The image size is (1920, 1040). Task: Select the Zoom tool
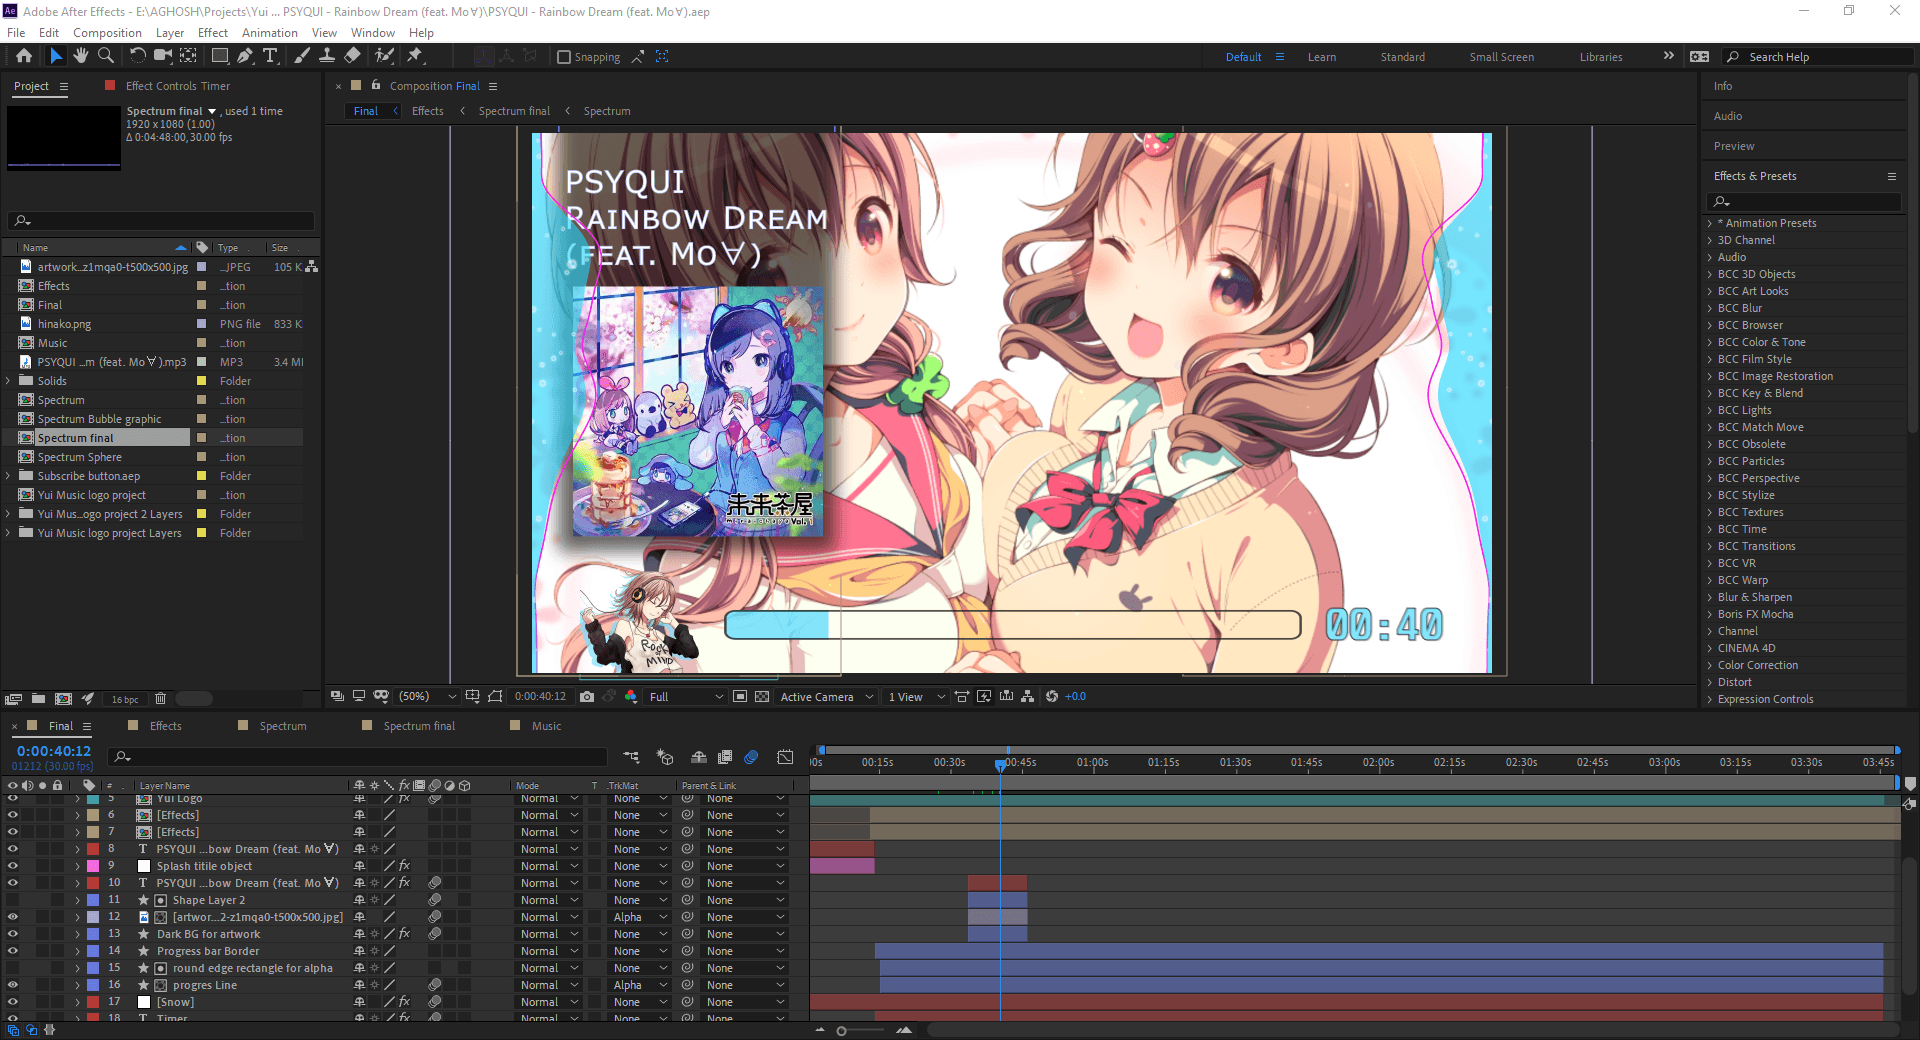coord(106,57)
